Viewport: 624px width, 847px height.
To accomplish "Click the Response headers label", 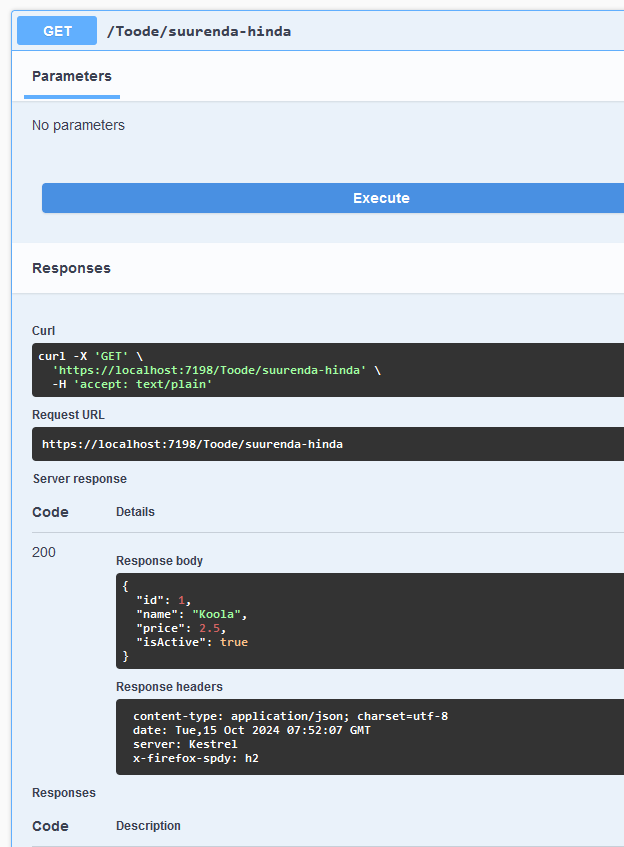I will pos(169,687).
